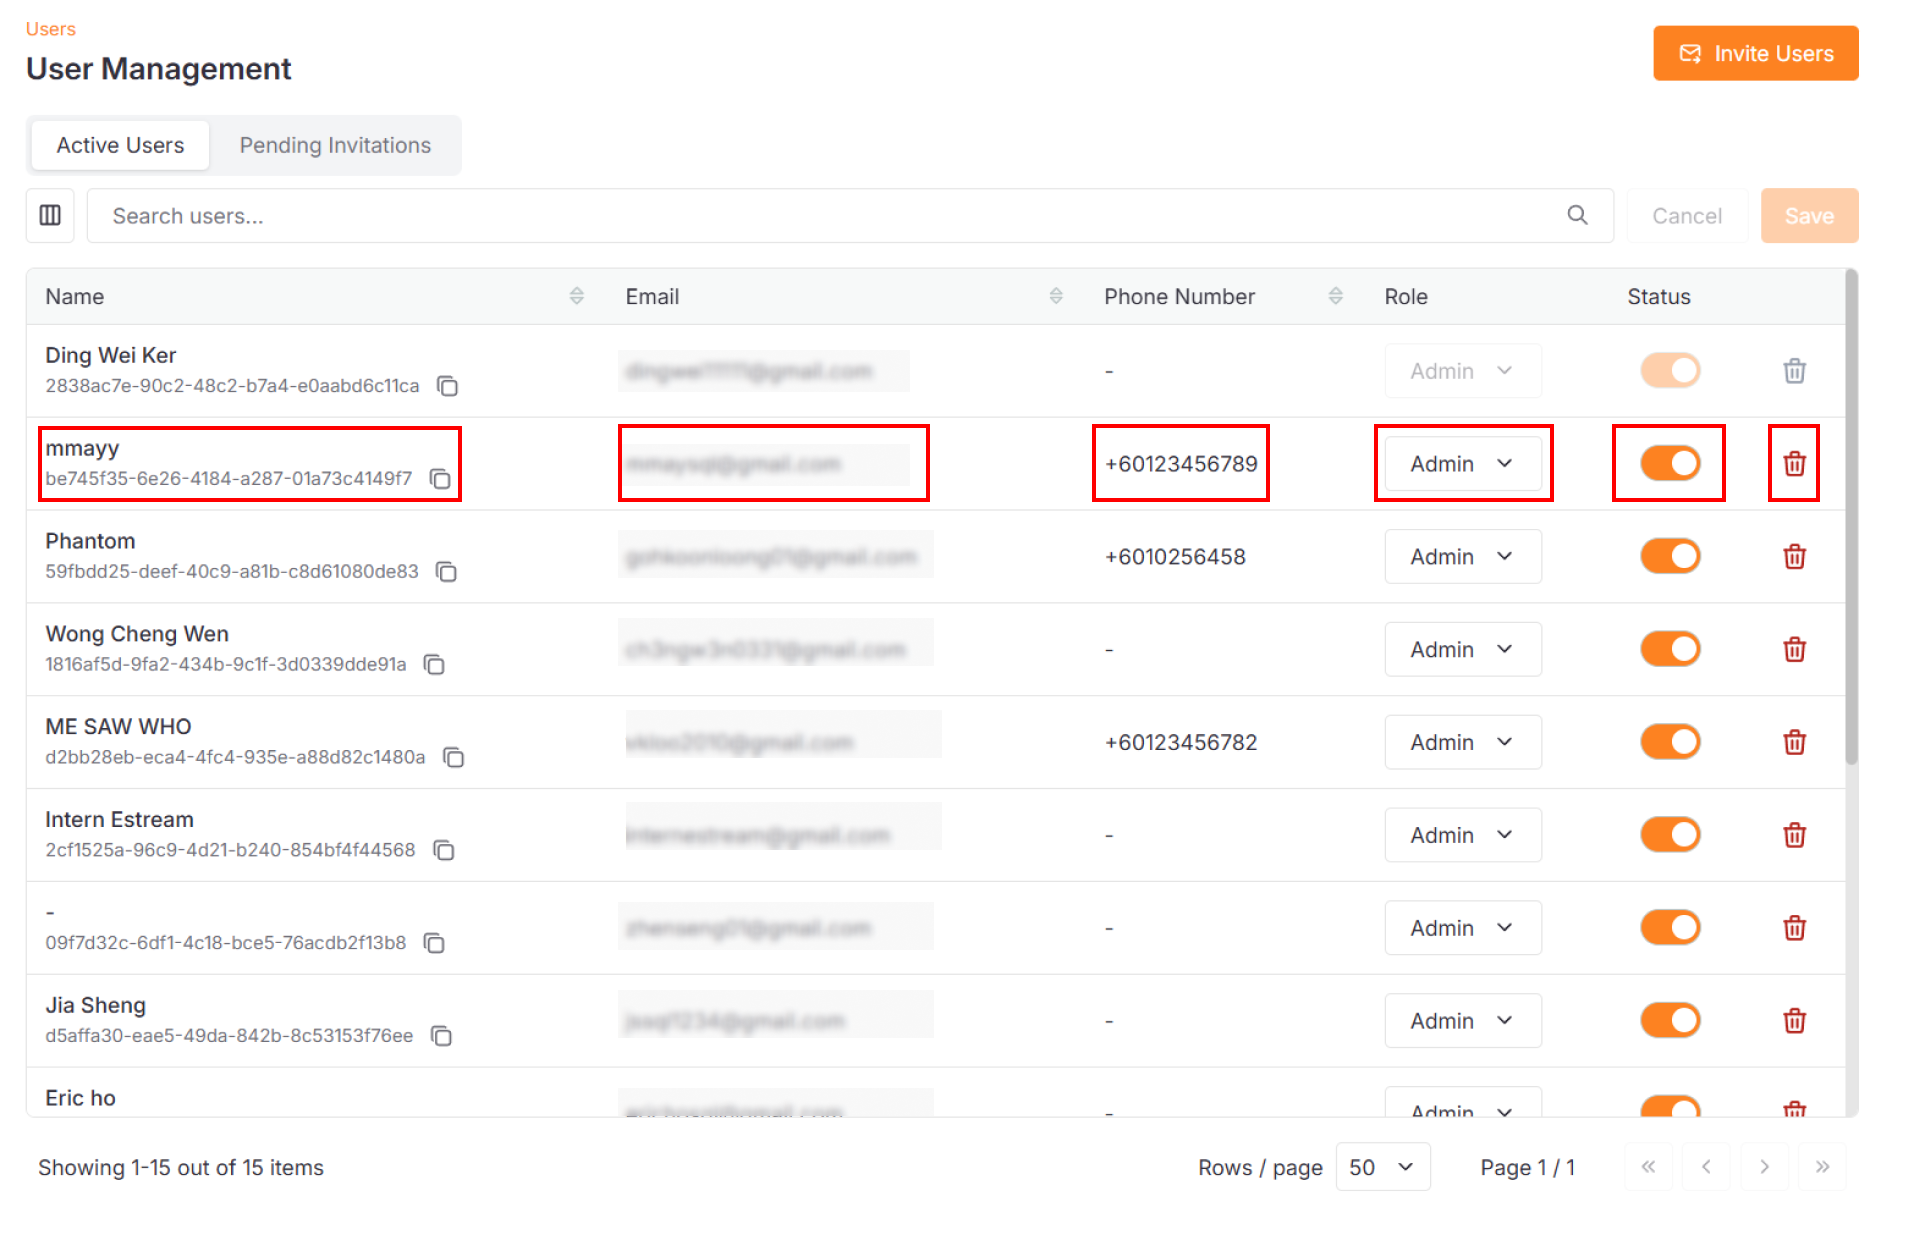Sort users by Name
Image resolution: width=1914 pixels, height=1246 pixels.
point(576,295)
